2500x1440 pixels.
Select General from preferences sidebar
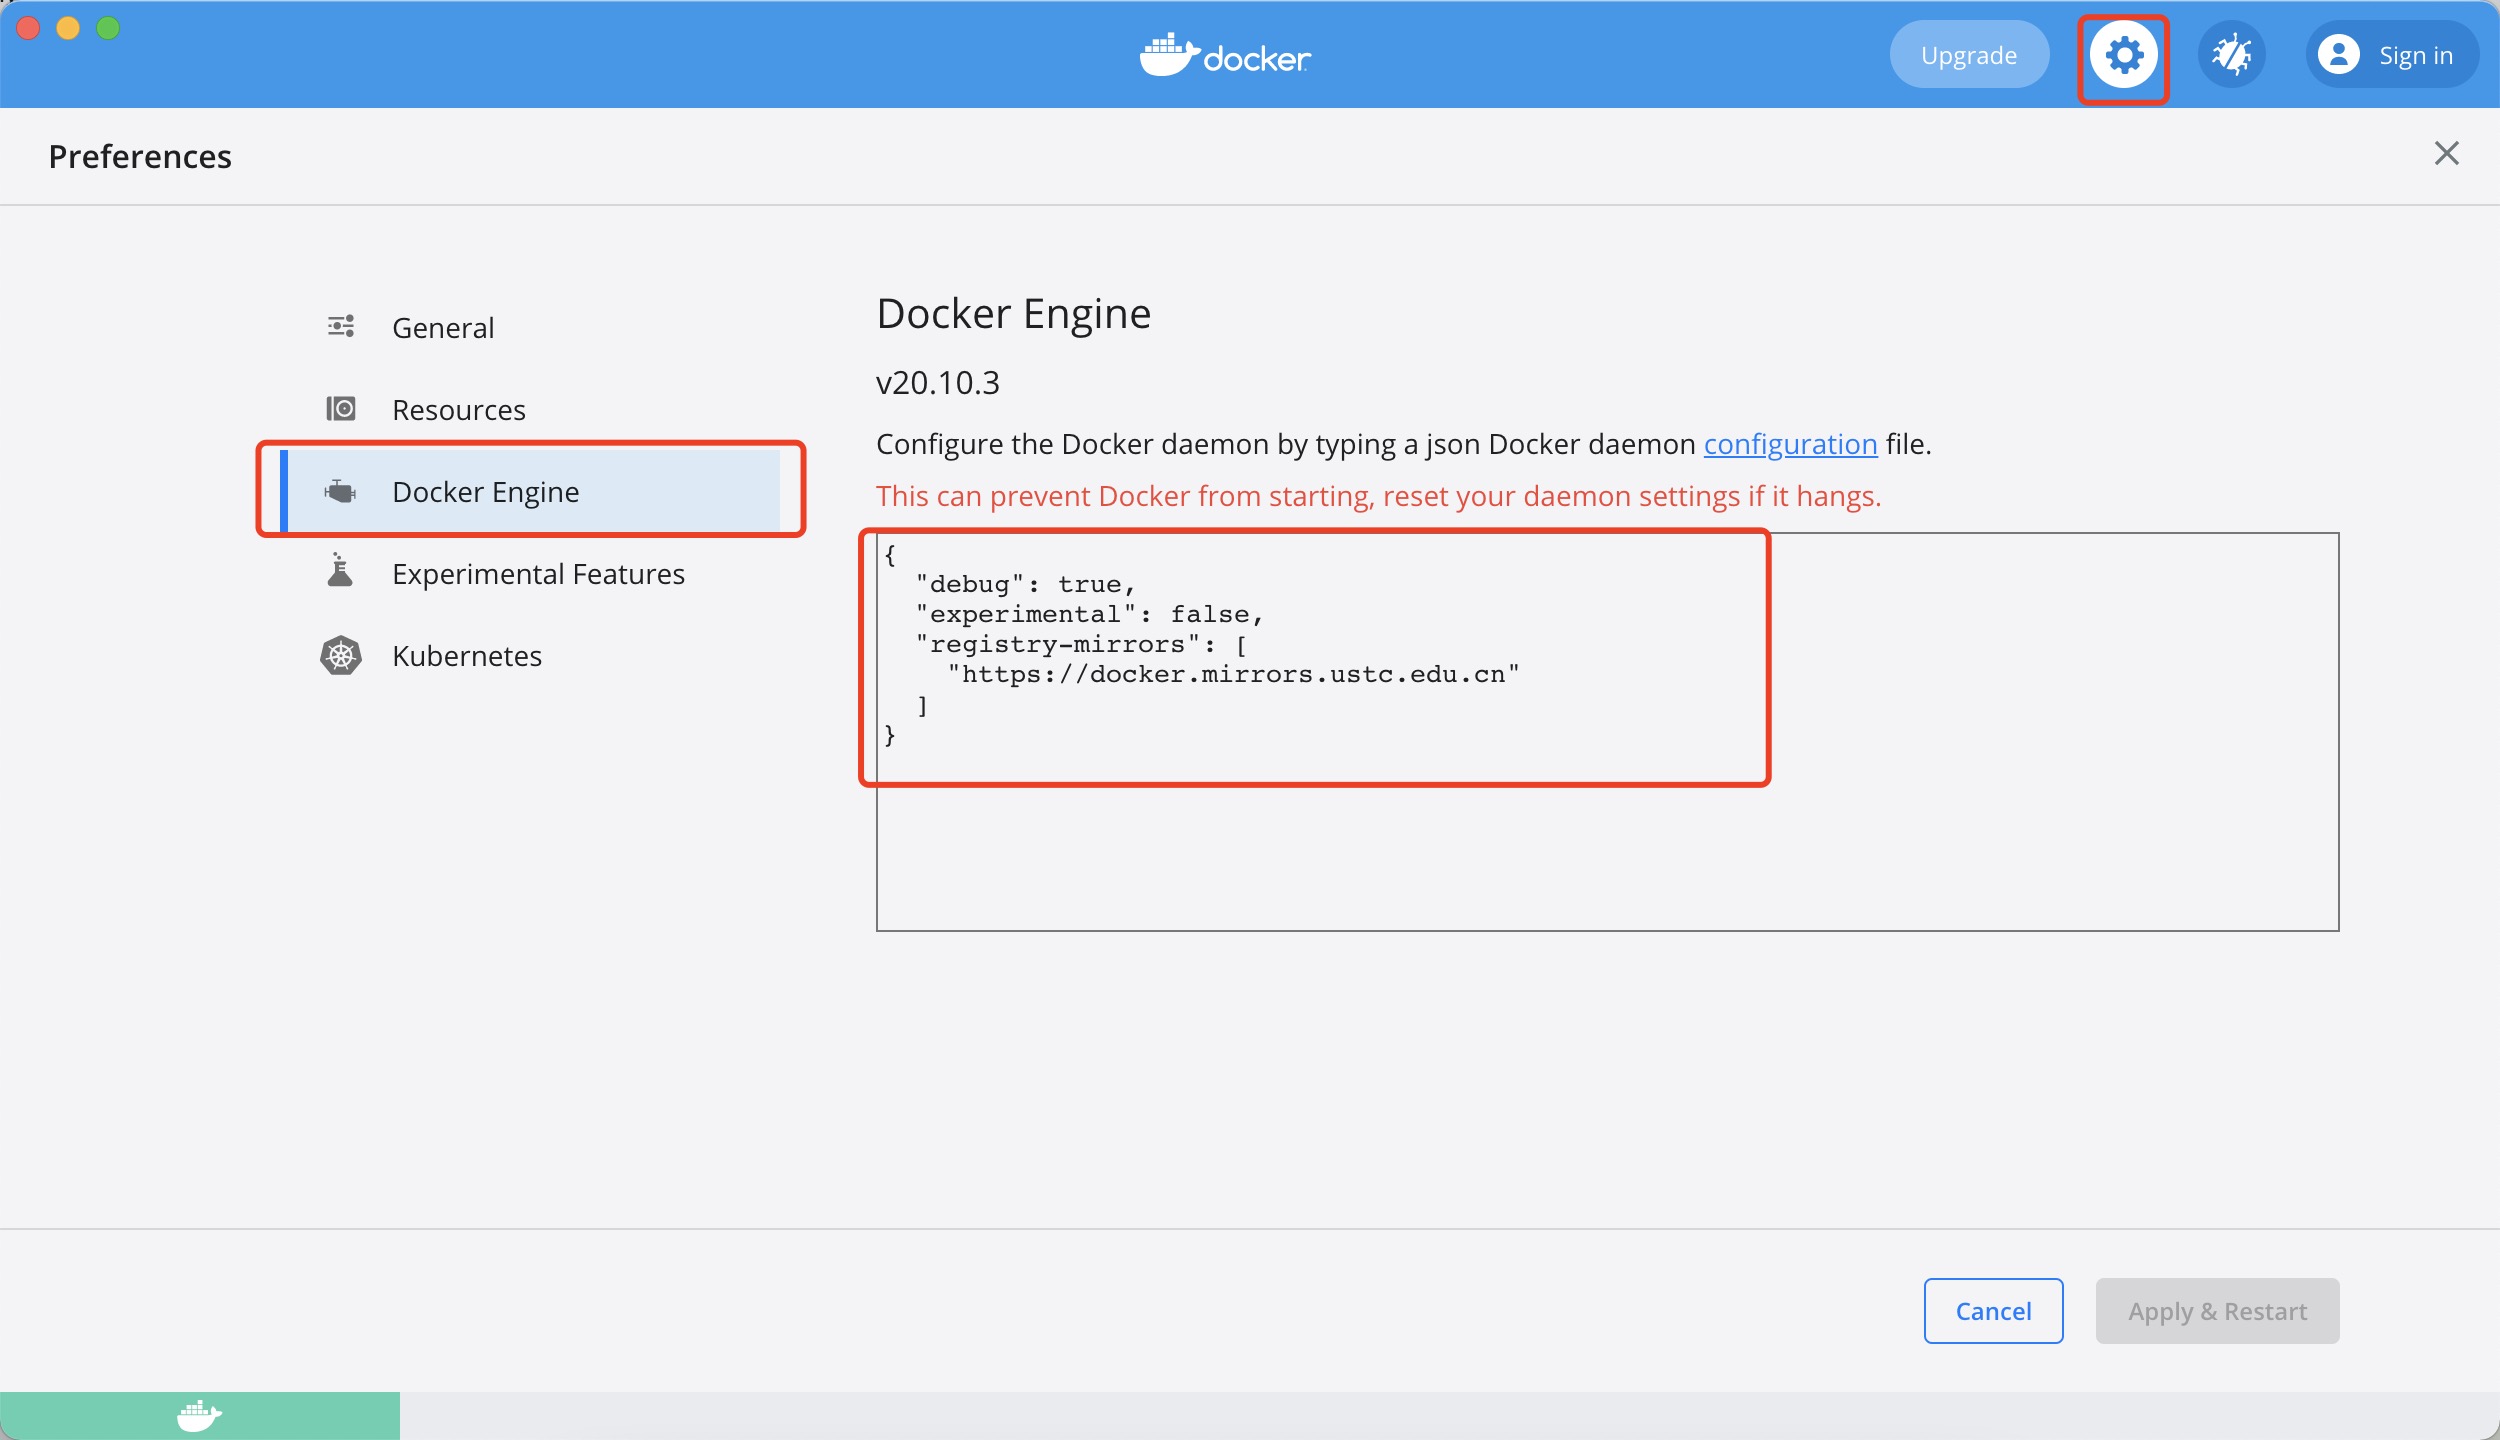coord(441,328)
